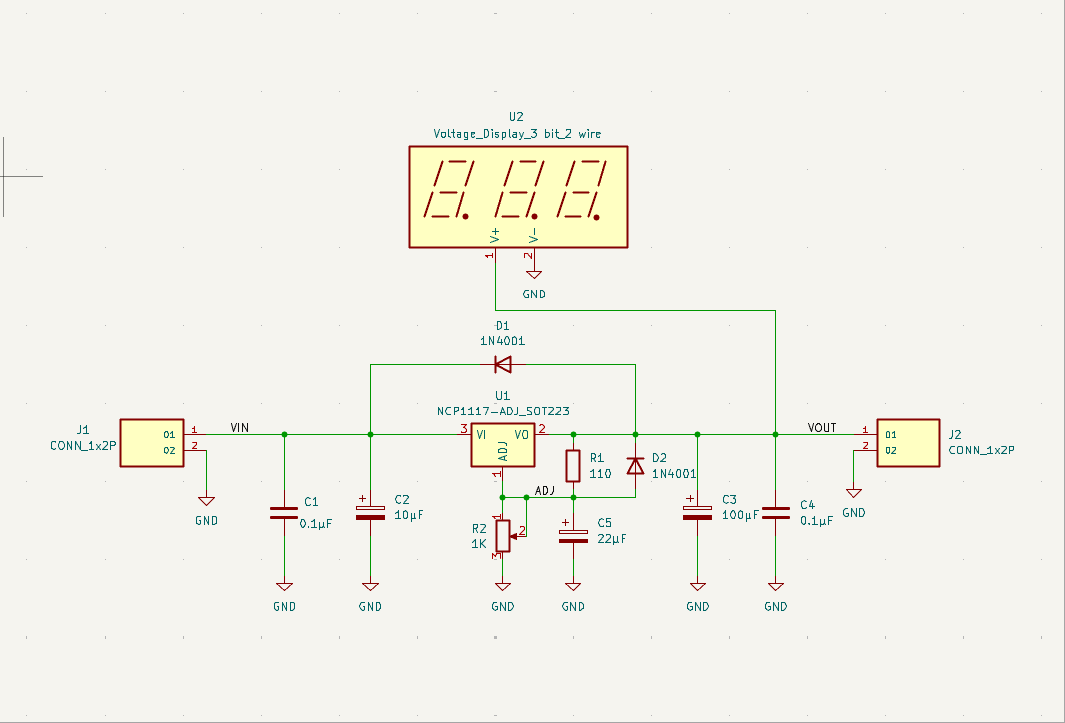
Task: Select the U1 NCP1117 regulator body
Action: (503, 445)
